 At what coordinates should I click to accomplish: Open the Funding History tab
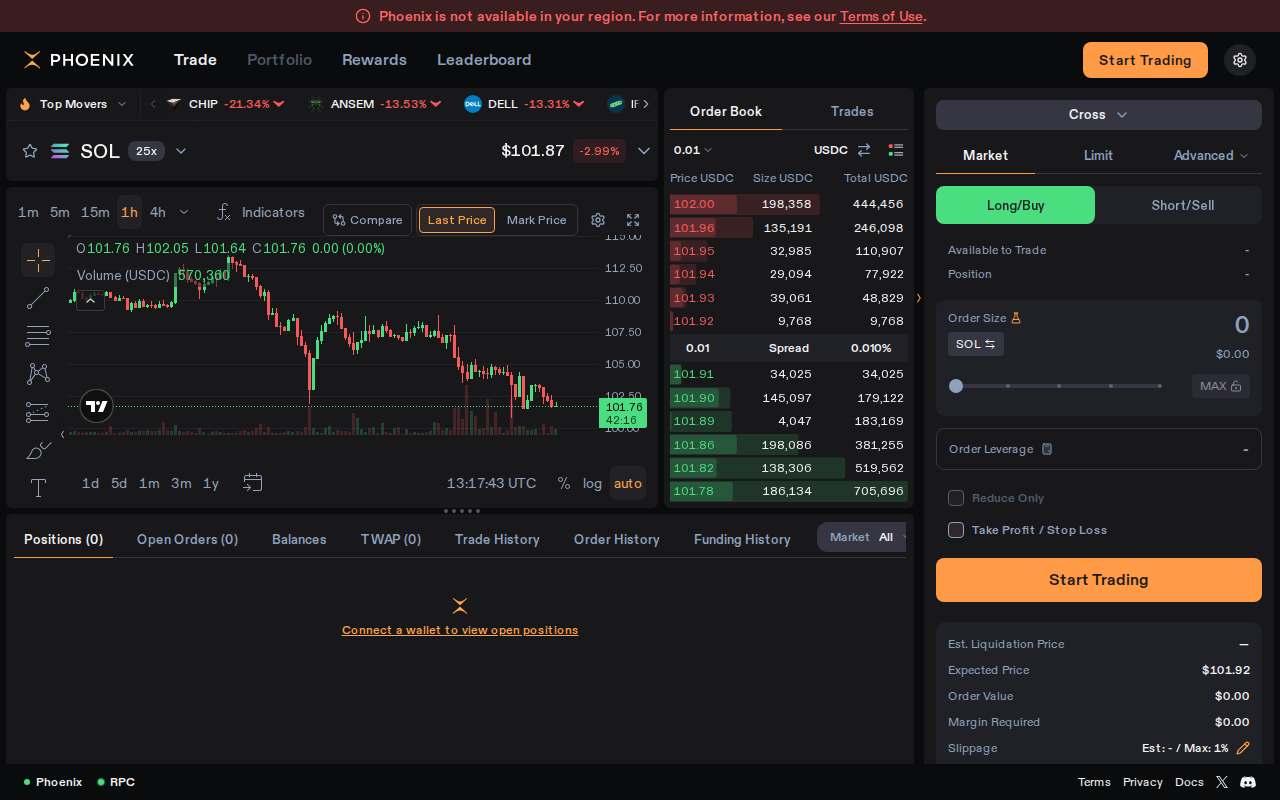742,539
